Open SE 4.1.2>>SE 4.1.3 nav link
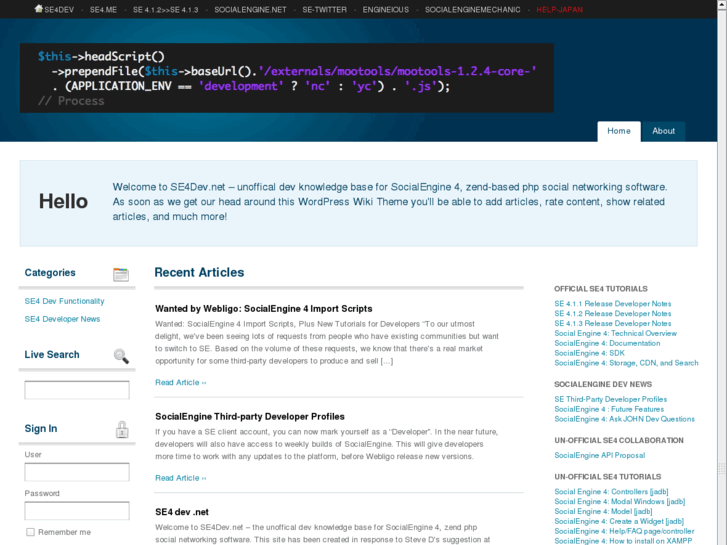The image size is (727, 545). [166, 9]
